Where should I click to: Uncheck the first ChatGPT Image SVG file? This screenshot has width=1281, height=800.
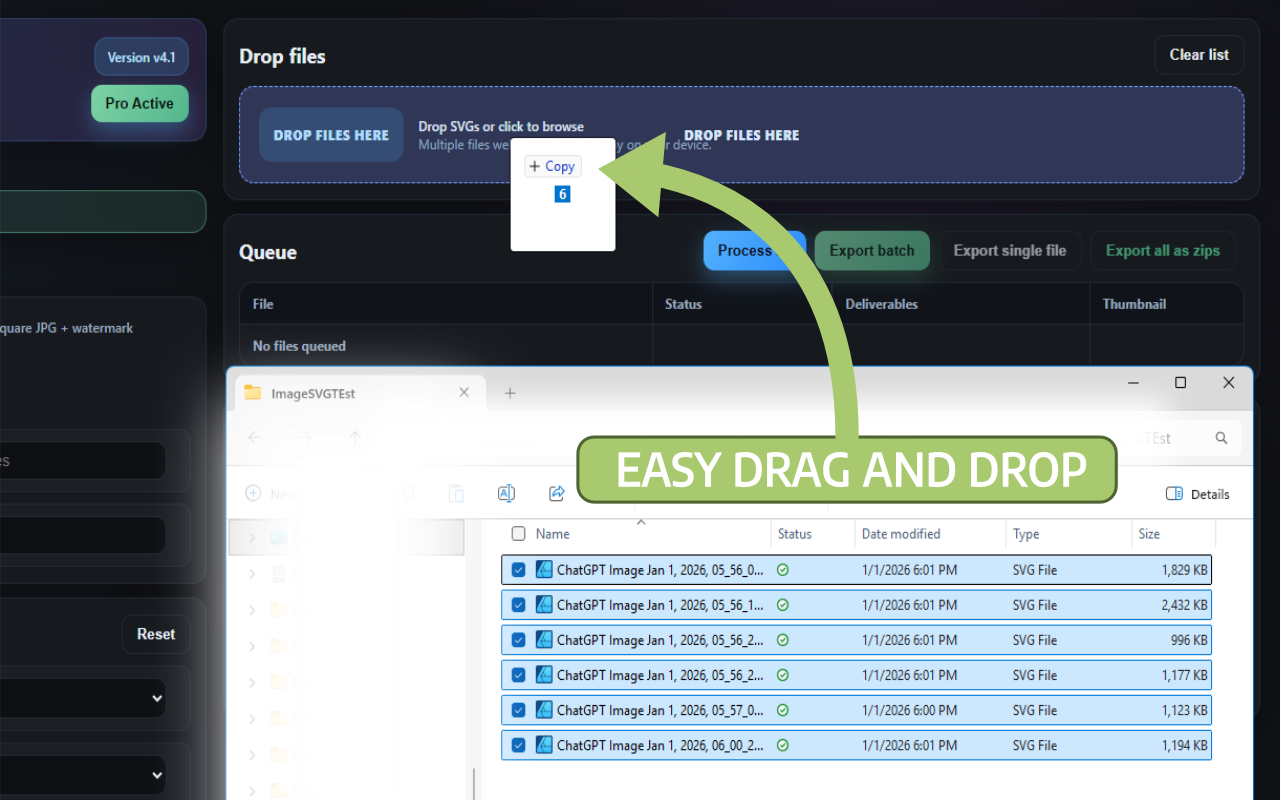(518, 569)
